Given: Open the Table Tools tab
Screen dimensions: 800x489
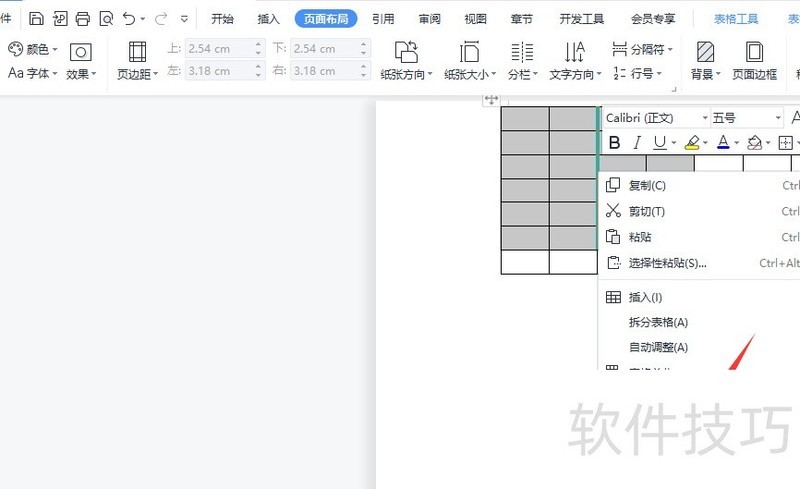Looking at the screenshot, I should [736, 19].
